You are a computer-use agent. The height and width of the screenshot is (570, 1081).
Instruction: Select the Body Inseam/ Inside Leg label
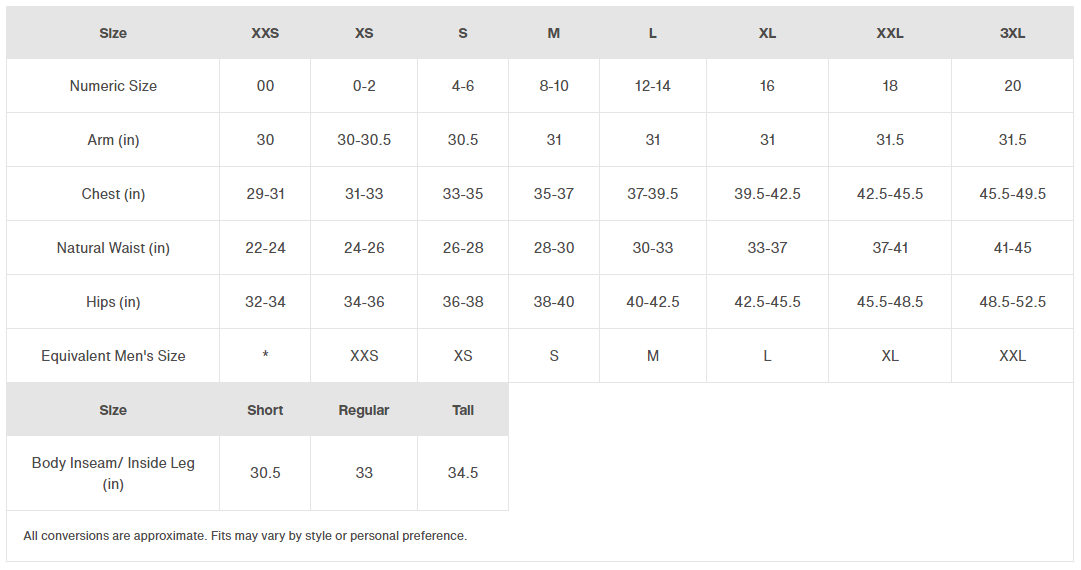tap(113, 473)
